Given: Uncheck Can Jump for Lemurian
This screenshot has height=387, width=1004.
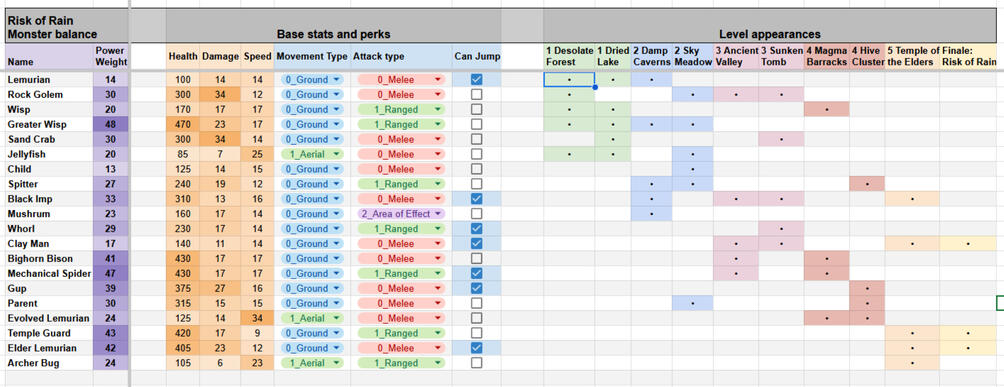Looking at the screenshot, I should coord(476,79).
